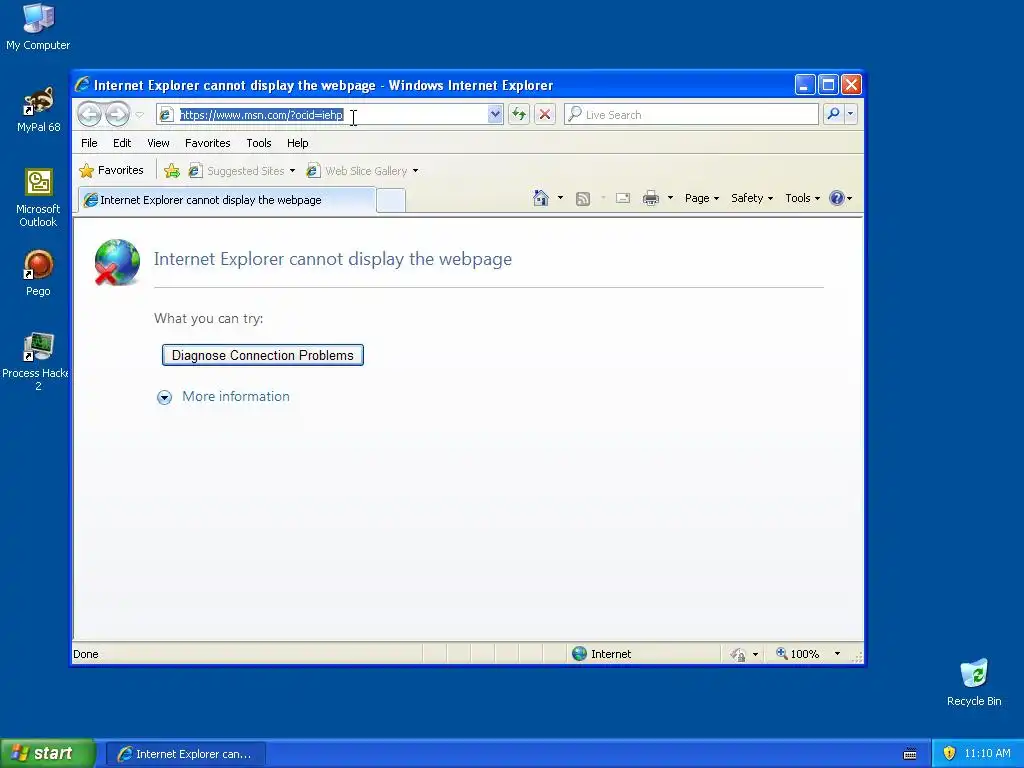
Task: Click the Internet security zone indicator
Action: [x=601, y=654]
